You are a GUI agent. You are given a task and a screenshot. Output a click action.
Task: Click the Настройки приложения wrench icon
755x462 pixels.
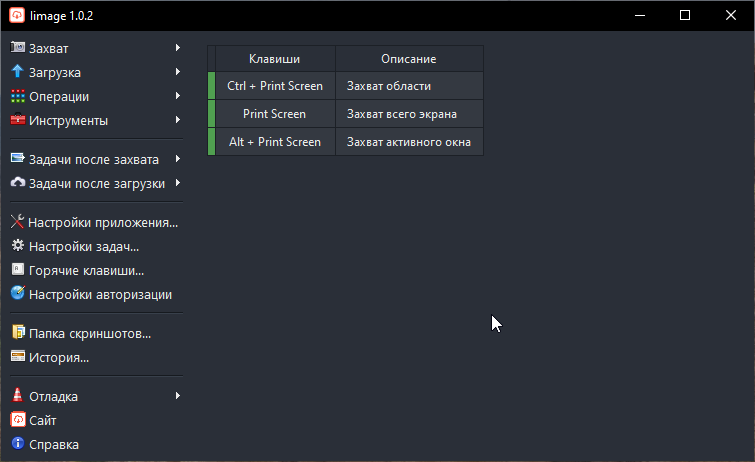(17, 222)
